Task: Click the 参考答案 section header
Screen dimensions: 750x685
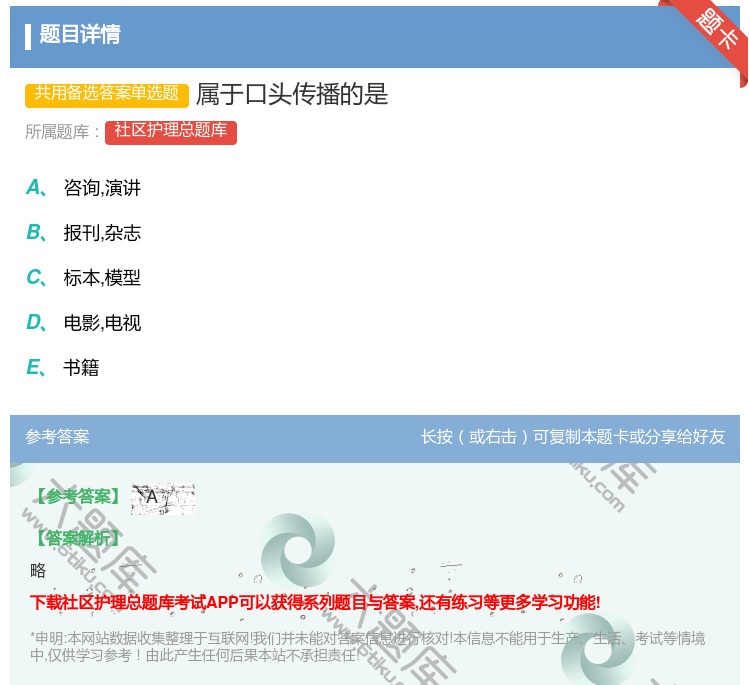Action: [57, 437]
